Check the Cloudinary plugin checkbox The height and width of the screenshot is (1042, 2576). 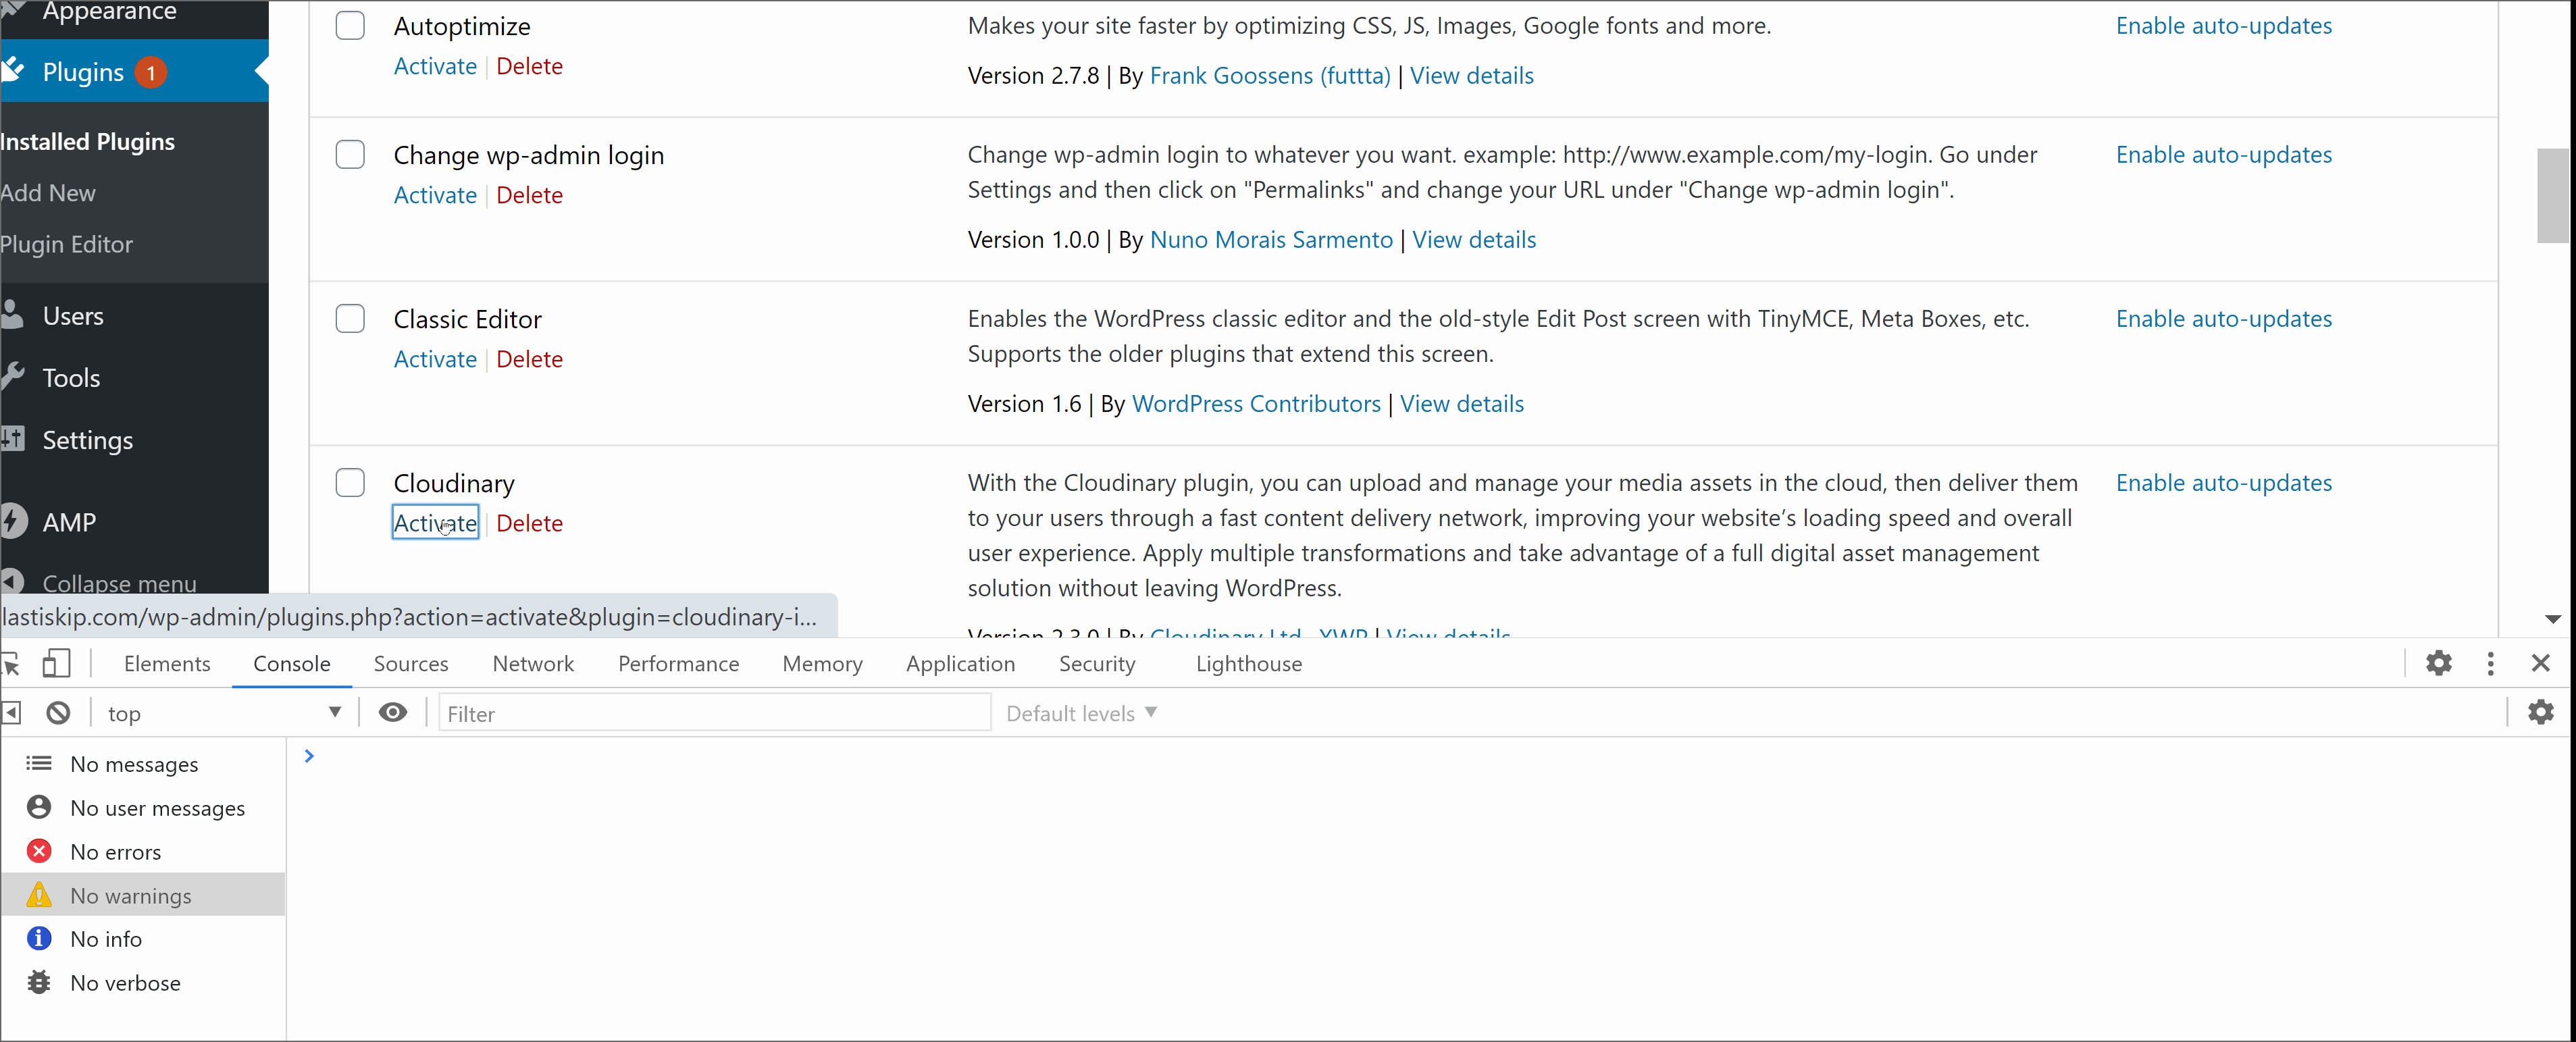pyautogui.click(x=350, y=482)
